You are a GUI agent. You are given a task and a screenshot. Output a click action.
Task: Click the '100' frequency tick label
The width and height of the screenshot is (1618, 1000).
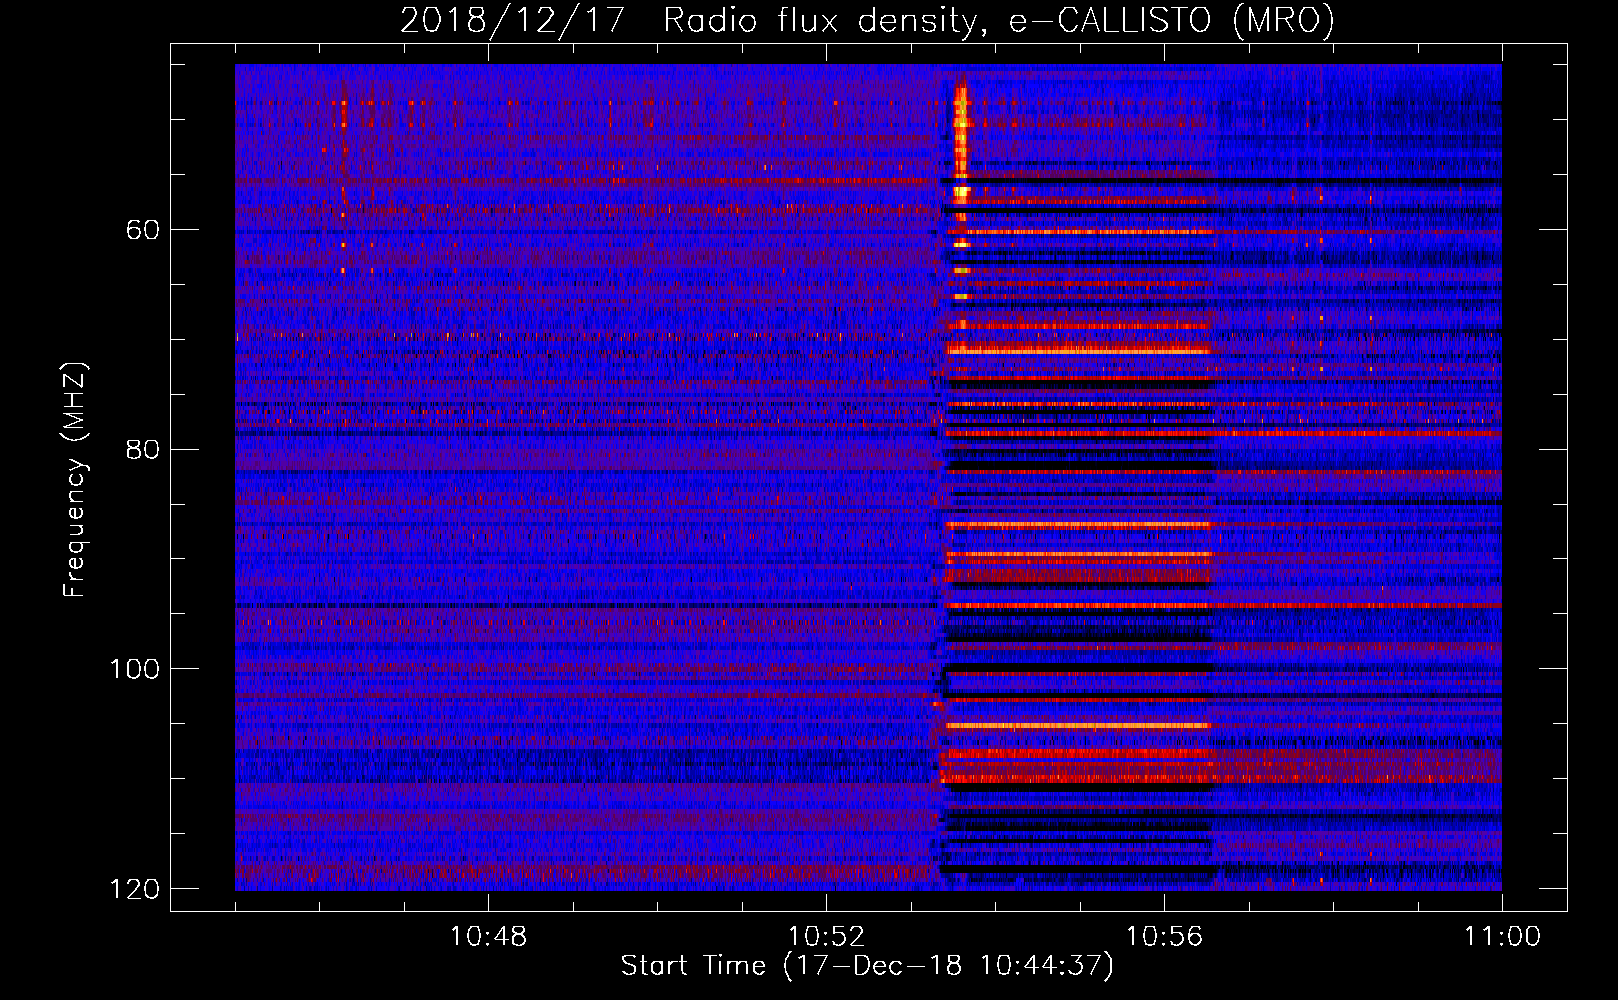click(x=135, y=668)
